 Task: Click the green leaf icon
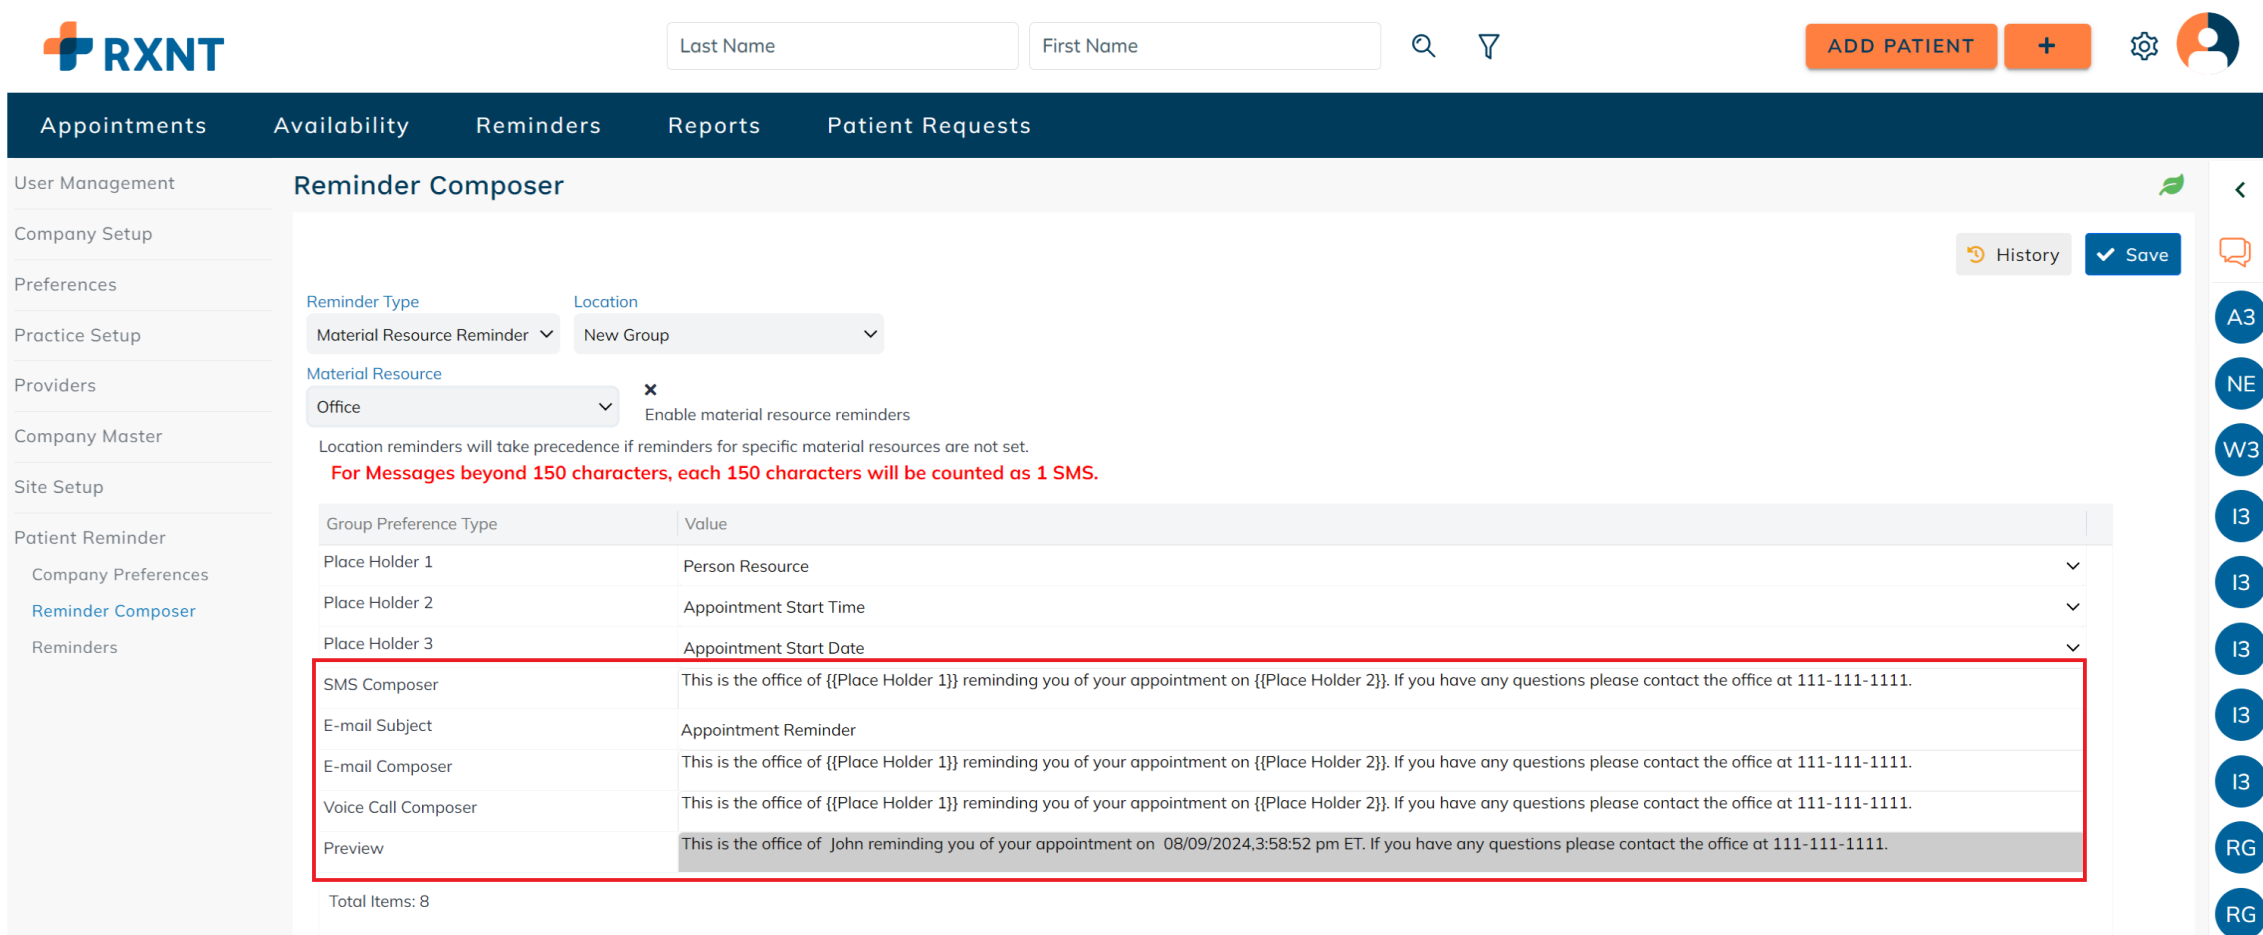tap(2171, 185)
